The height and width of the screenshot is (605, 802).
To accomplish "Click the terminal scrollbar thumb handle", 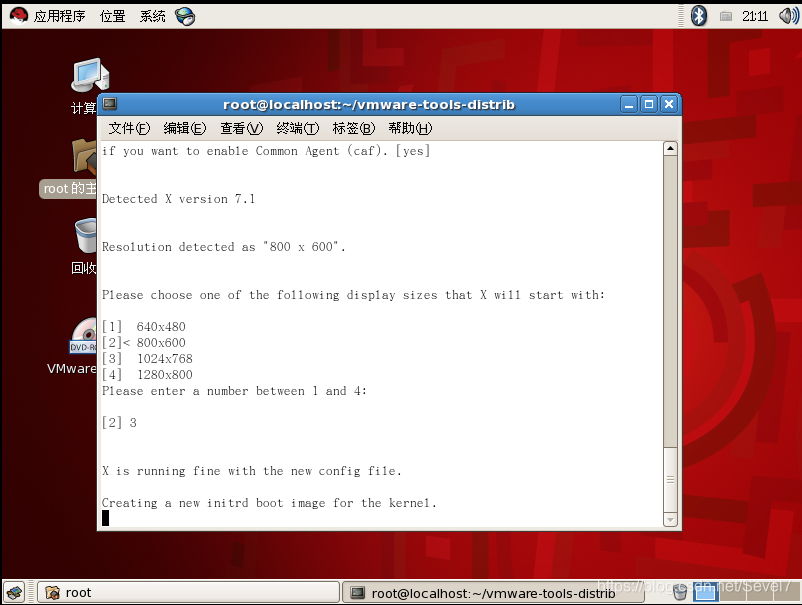I will coord(670,480).
